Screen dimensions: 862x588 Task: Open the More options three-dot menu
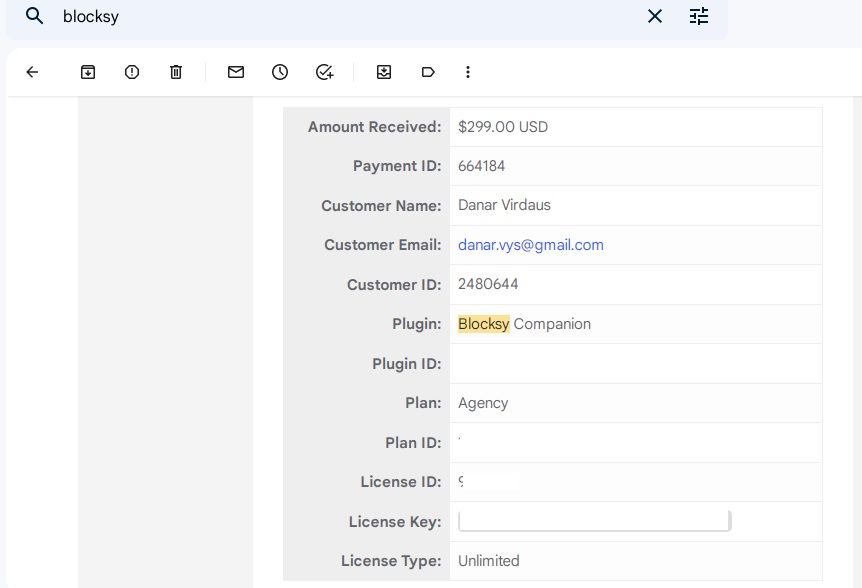tap(468, 72)
